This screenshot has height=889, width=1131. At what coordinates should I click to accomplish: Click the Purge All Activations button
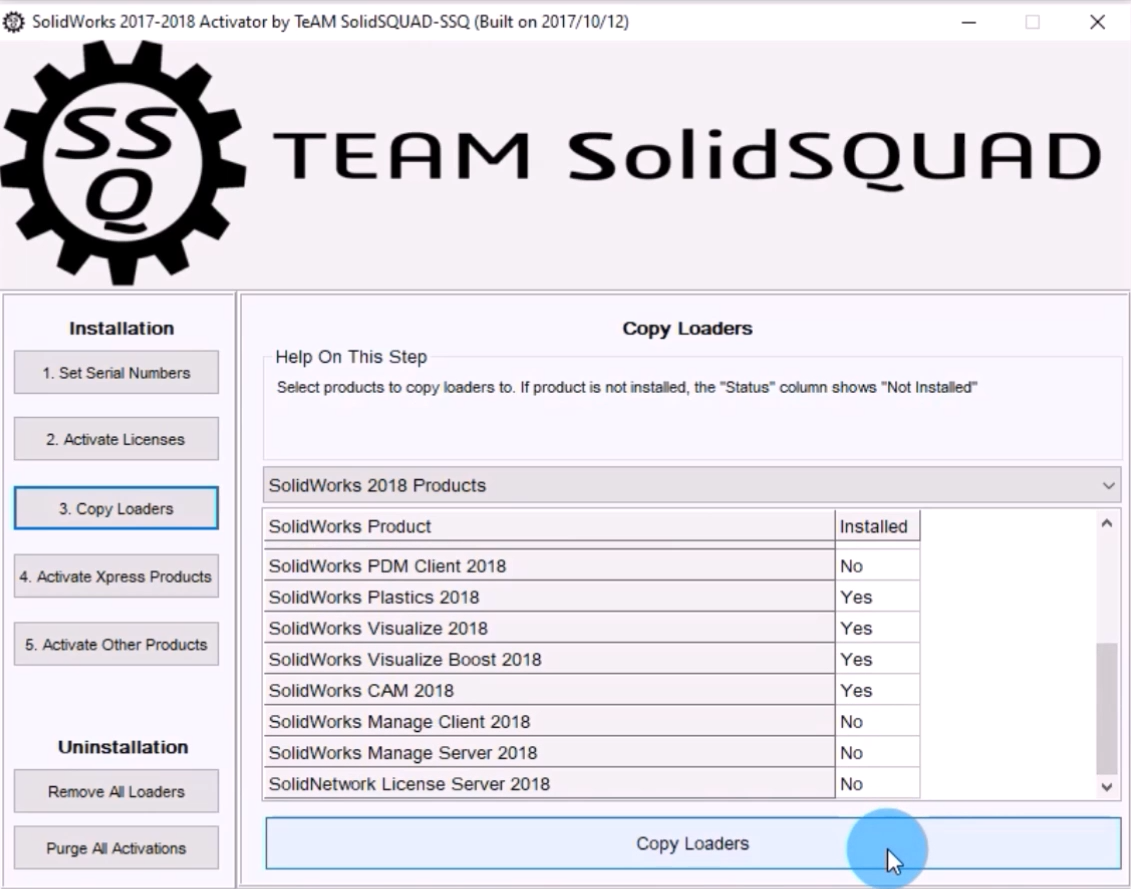click(x=116, y=848)
